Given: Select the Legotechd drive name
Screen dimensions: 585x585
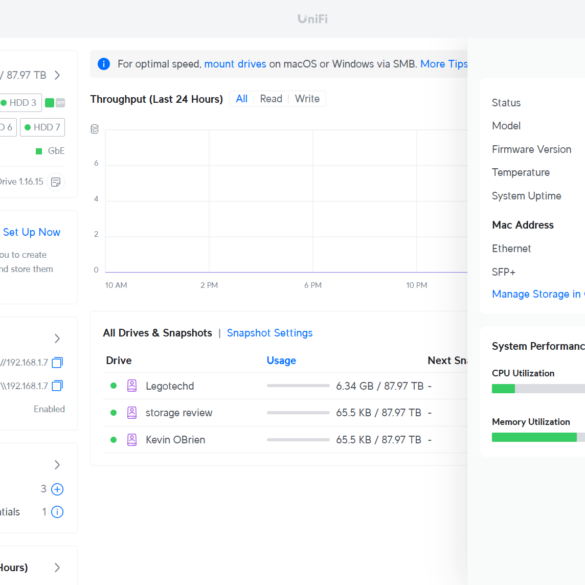Looking at the screenshot, I should click(170, 386).
